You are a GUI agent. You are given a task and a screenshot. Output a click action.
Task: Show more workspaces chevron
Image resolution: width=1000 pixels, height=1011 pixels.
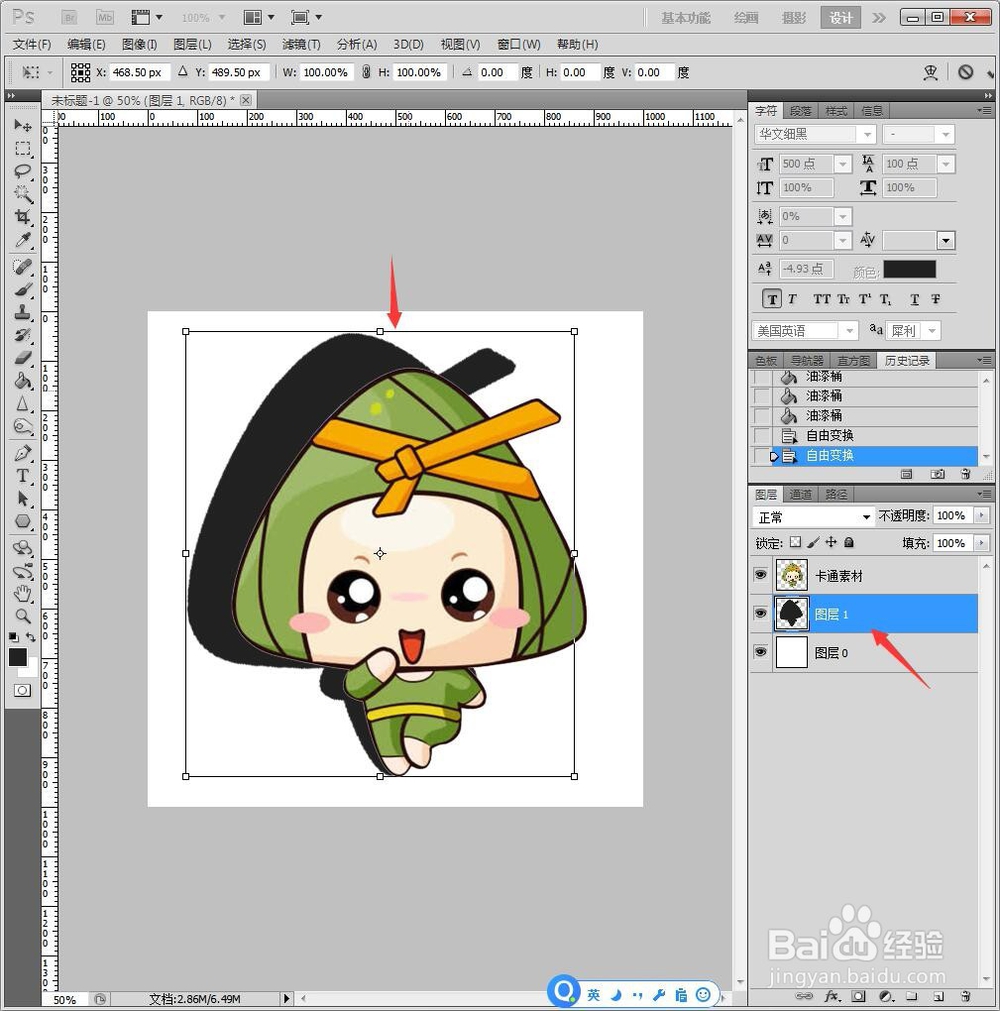pos(879,17)
